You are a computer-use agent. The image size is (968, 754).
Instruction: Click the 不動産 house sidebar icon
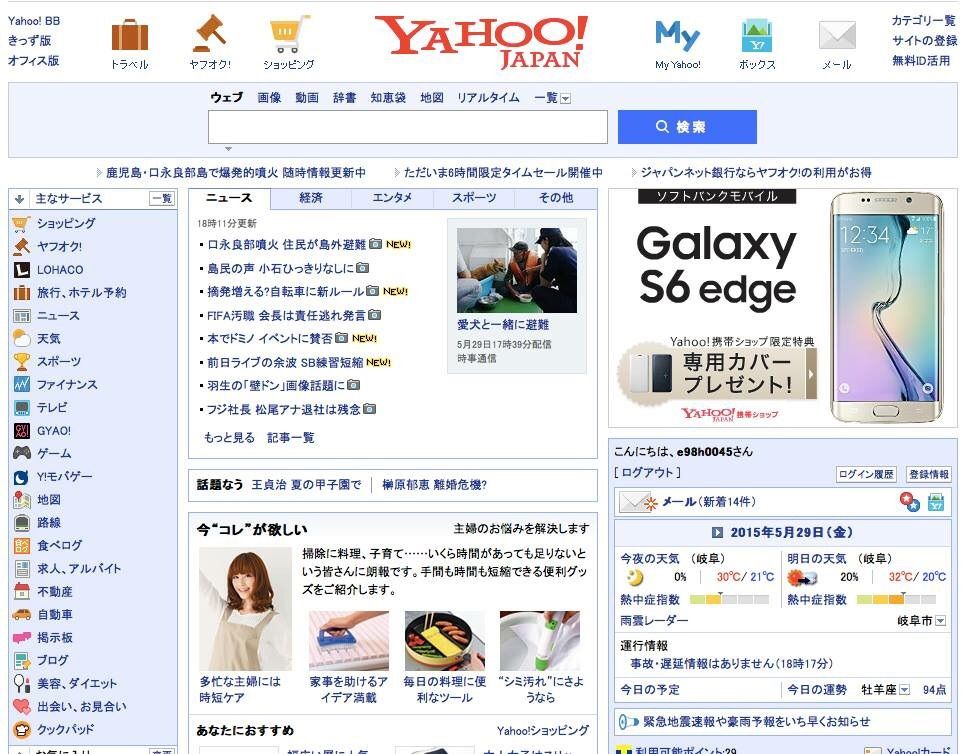click(22, 592)
